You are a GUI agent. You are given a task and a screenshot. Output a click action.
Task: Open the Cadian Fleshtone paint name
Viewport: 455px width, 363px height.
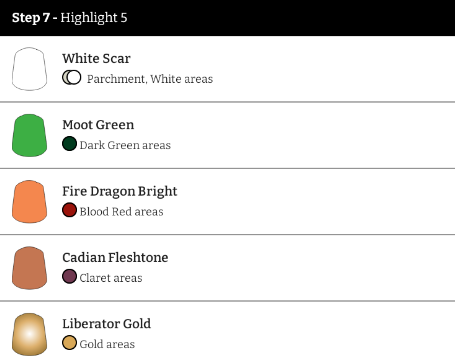tap(115, 257)
